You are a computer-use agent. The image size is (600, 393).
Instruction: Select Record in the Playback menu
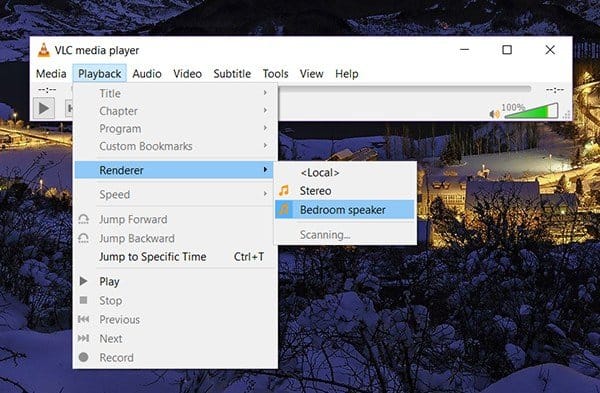click(175, 358)
